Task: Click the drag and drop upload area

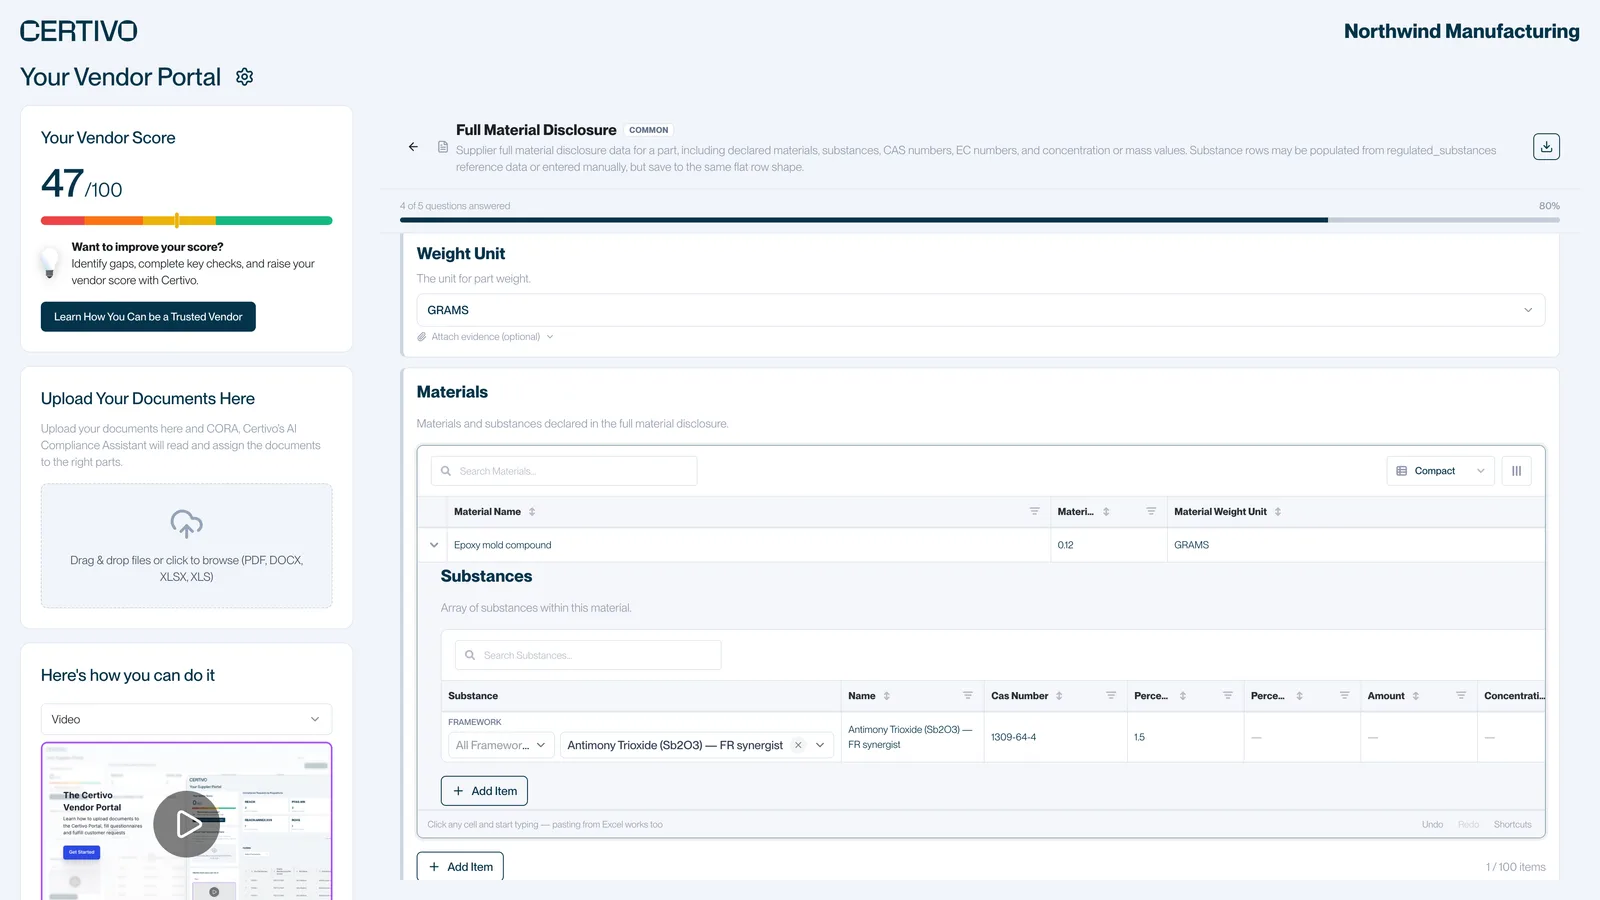Action: [186, 546]
